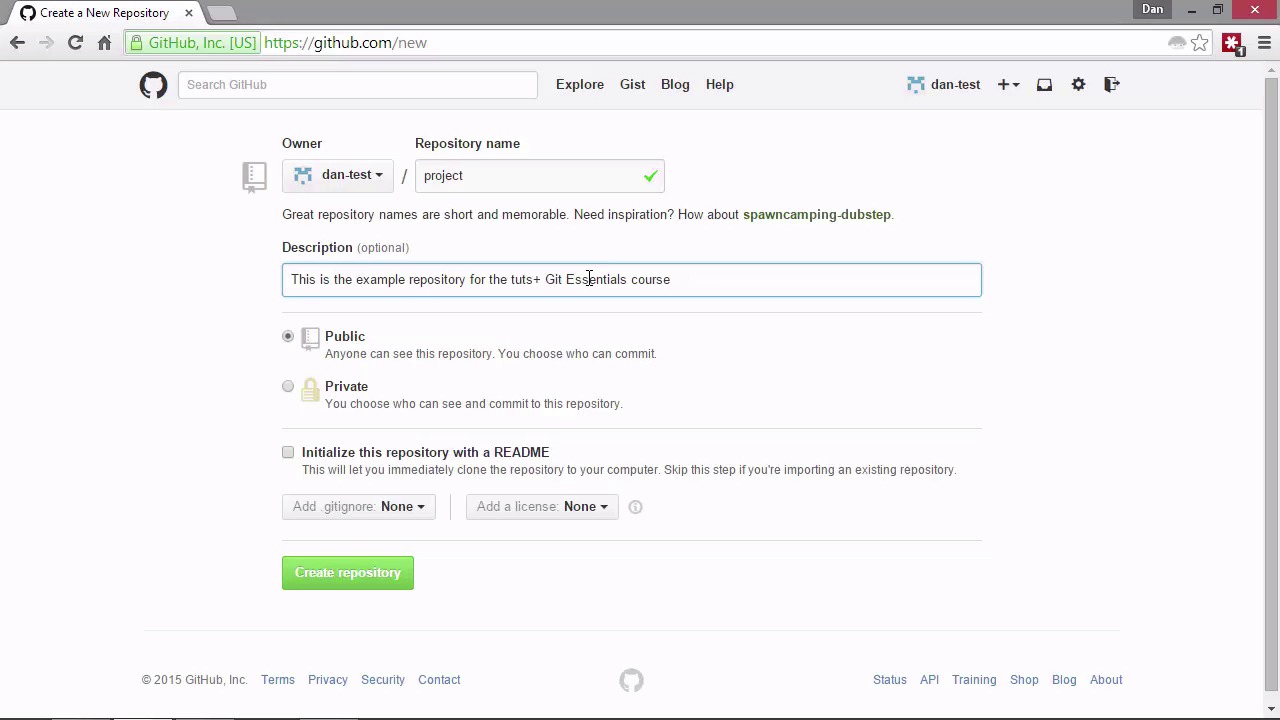
Task: Click the green SSL lock badge
Action: click(x=193, y=43)
